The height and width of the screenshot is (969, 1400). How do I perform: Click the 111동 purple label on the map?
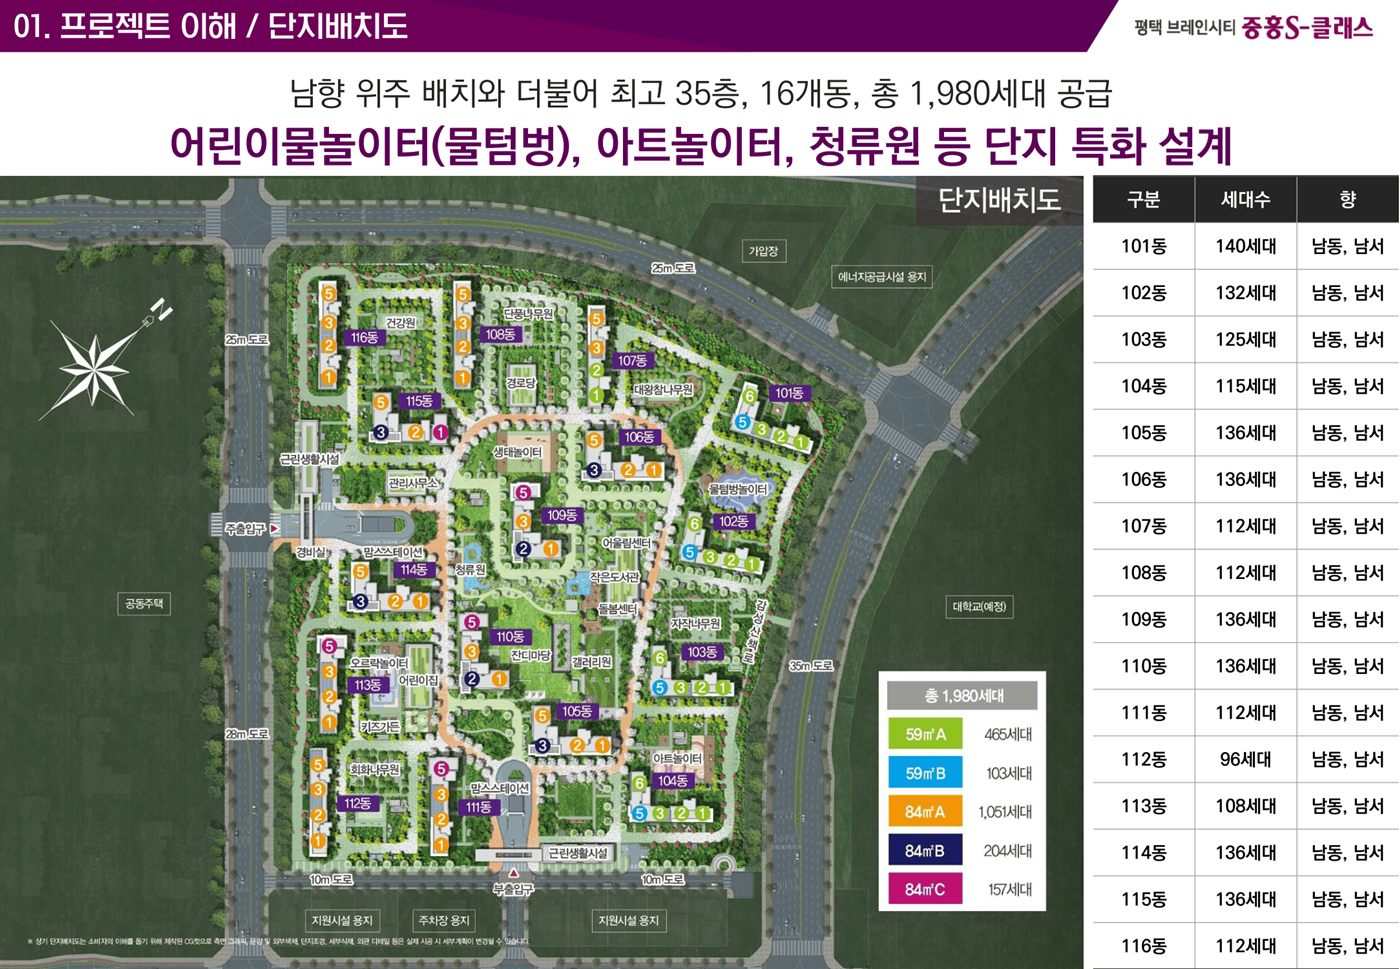[x=478, y=807]
